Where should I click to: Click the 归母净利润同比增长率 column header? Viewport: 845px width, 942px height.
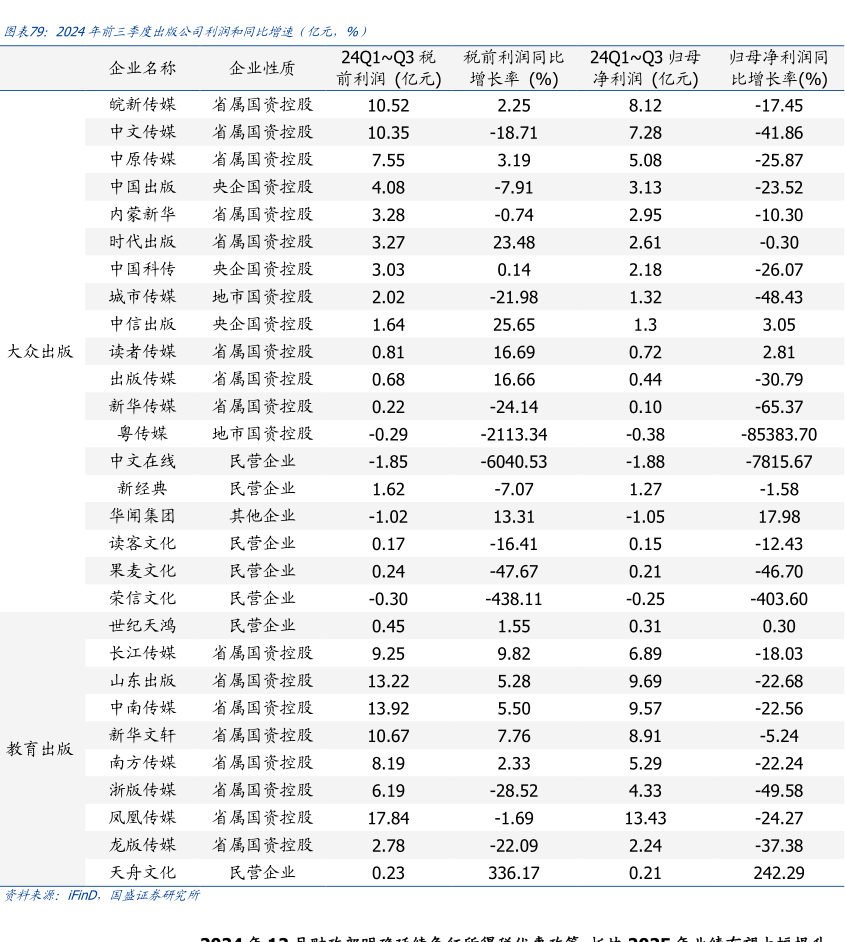coord(779,68)
